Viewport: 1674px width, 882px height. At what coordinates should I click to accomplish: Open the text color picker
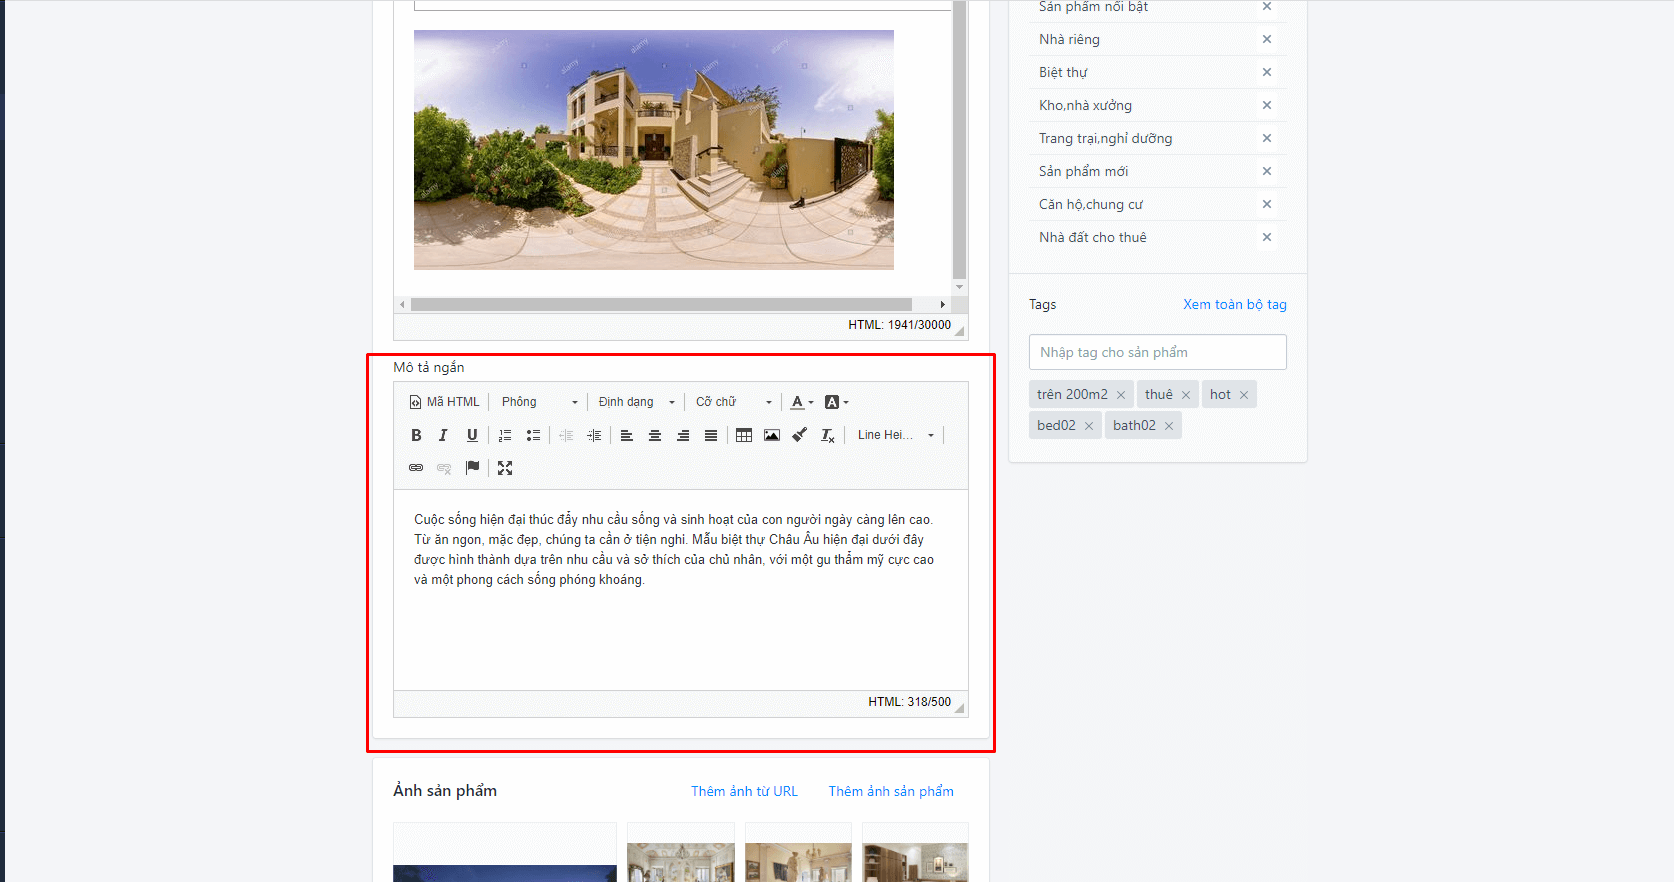point(802,402)
